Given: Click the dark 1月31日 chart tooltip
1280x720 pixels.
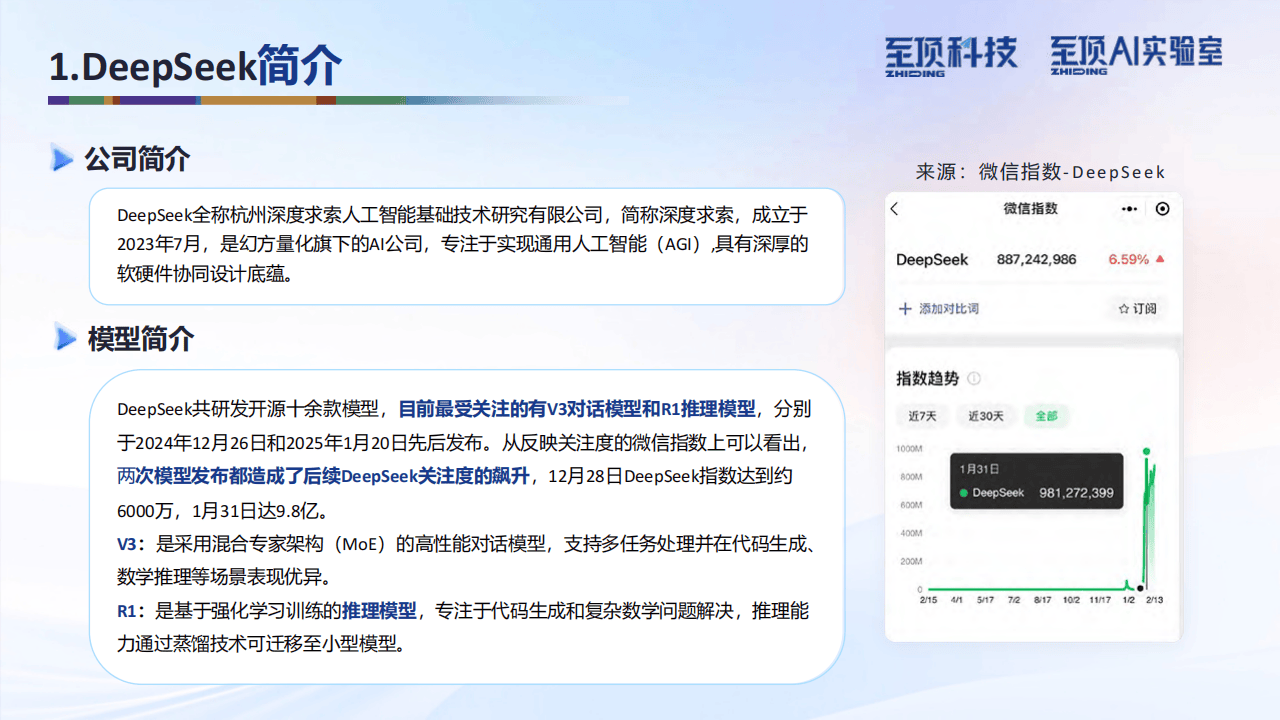Looking at the screenshot, I should (1036, 482).
